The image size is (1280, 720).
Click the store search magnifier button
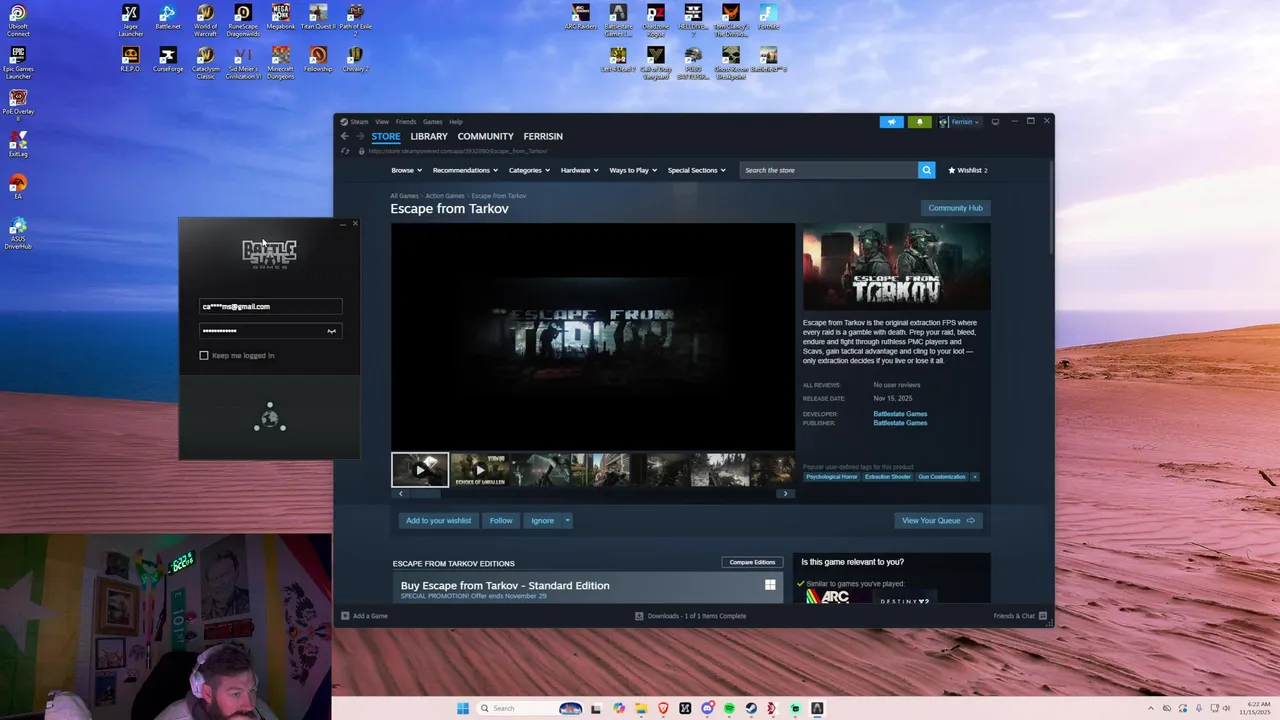(x=926, y=170)
